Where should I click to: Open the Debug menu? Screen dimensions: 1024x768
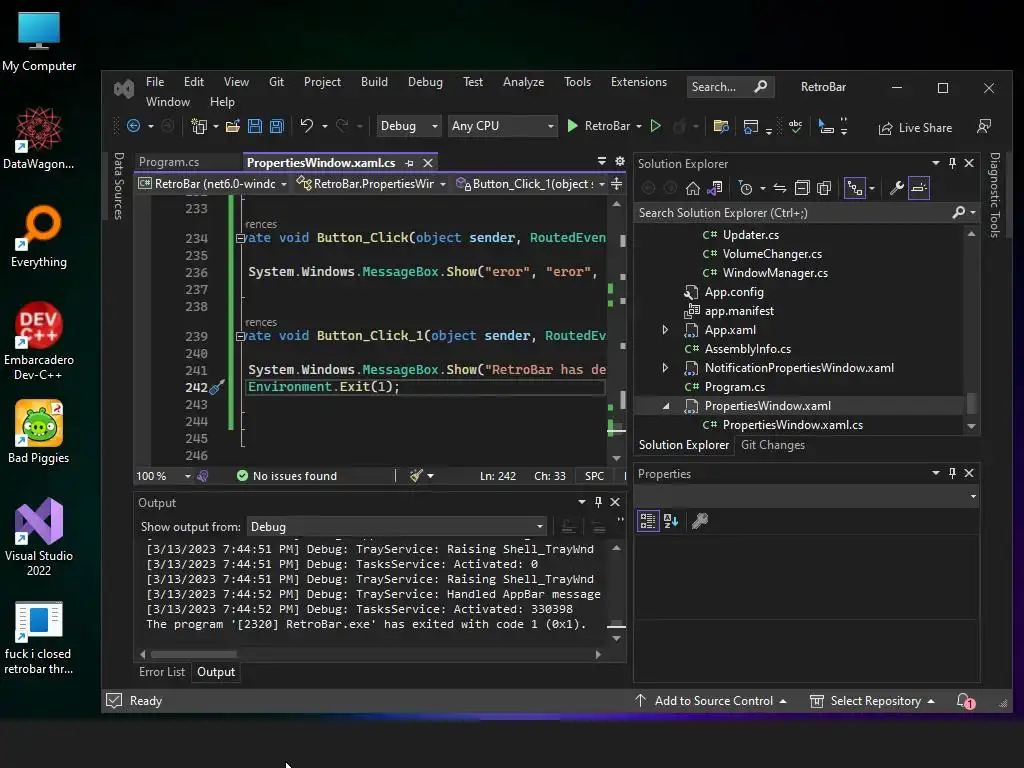coord(425,82)
